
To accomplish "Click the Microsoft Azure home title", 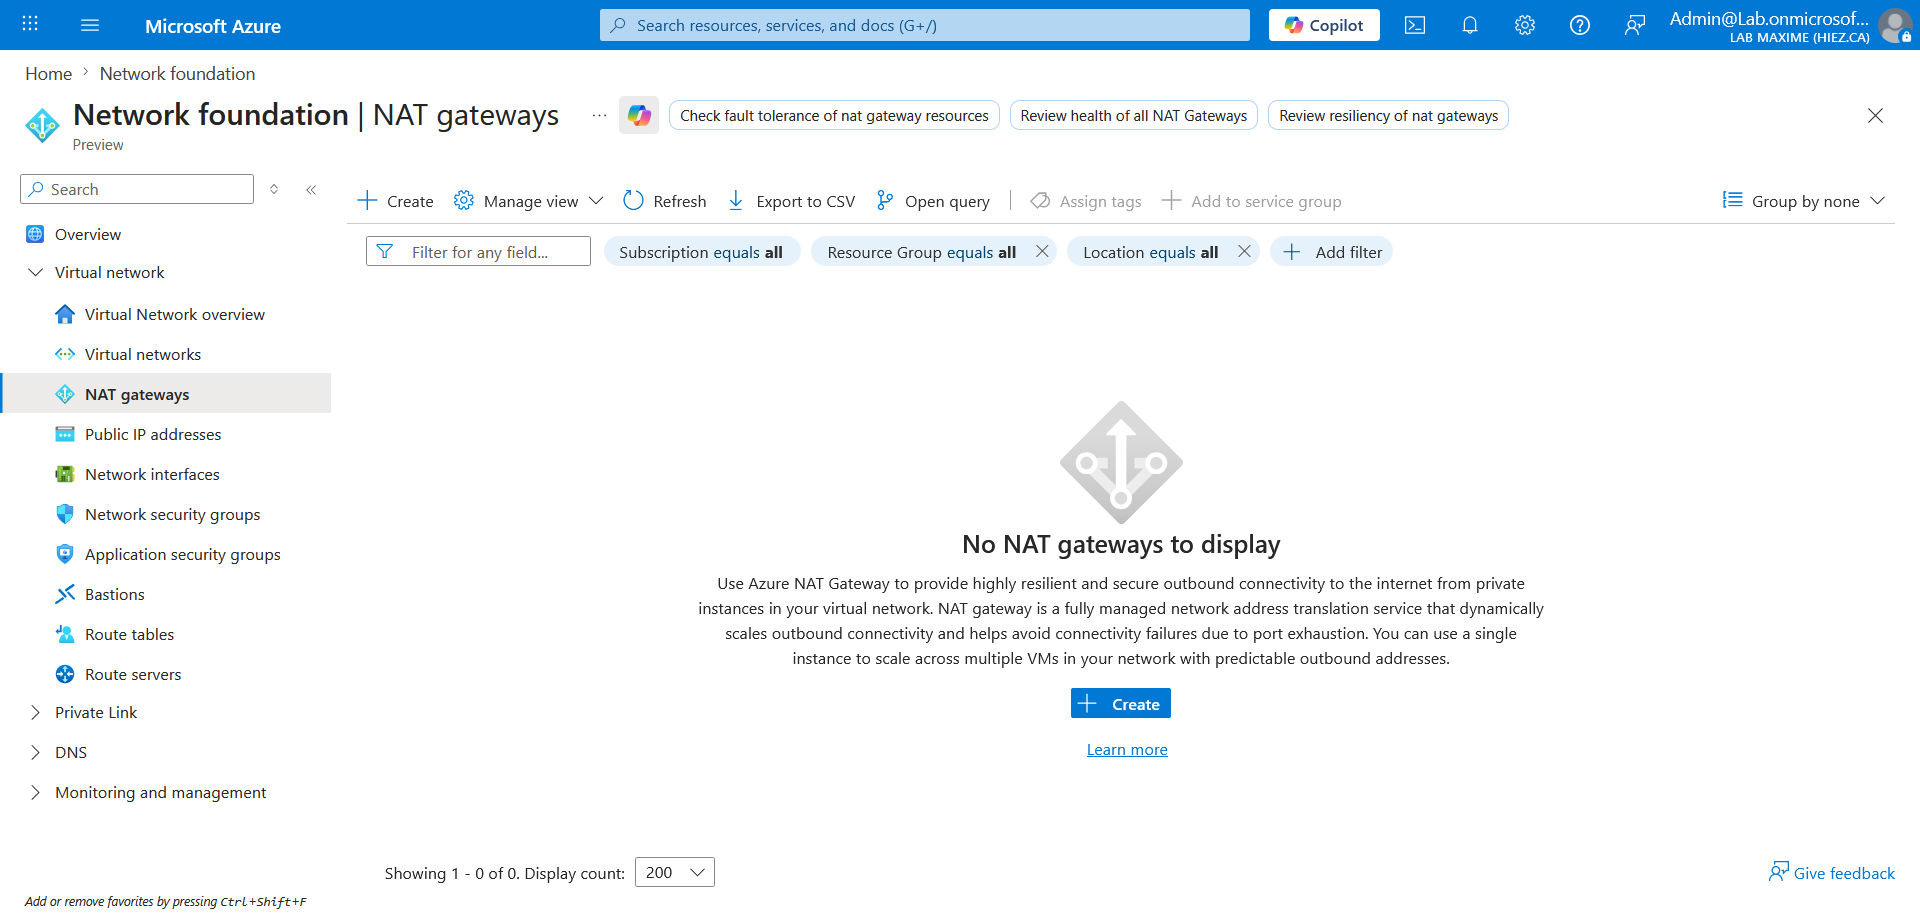I will tap(213, 26).
